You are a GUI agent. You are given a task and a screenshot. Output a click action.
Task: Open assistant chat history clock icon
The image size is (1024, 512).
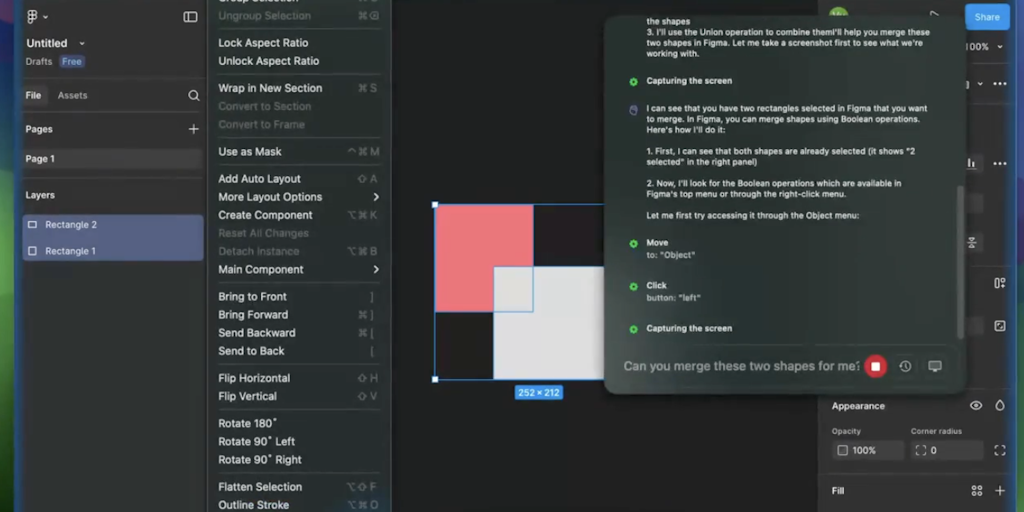(905, 366)
